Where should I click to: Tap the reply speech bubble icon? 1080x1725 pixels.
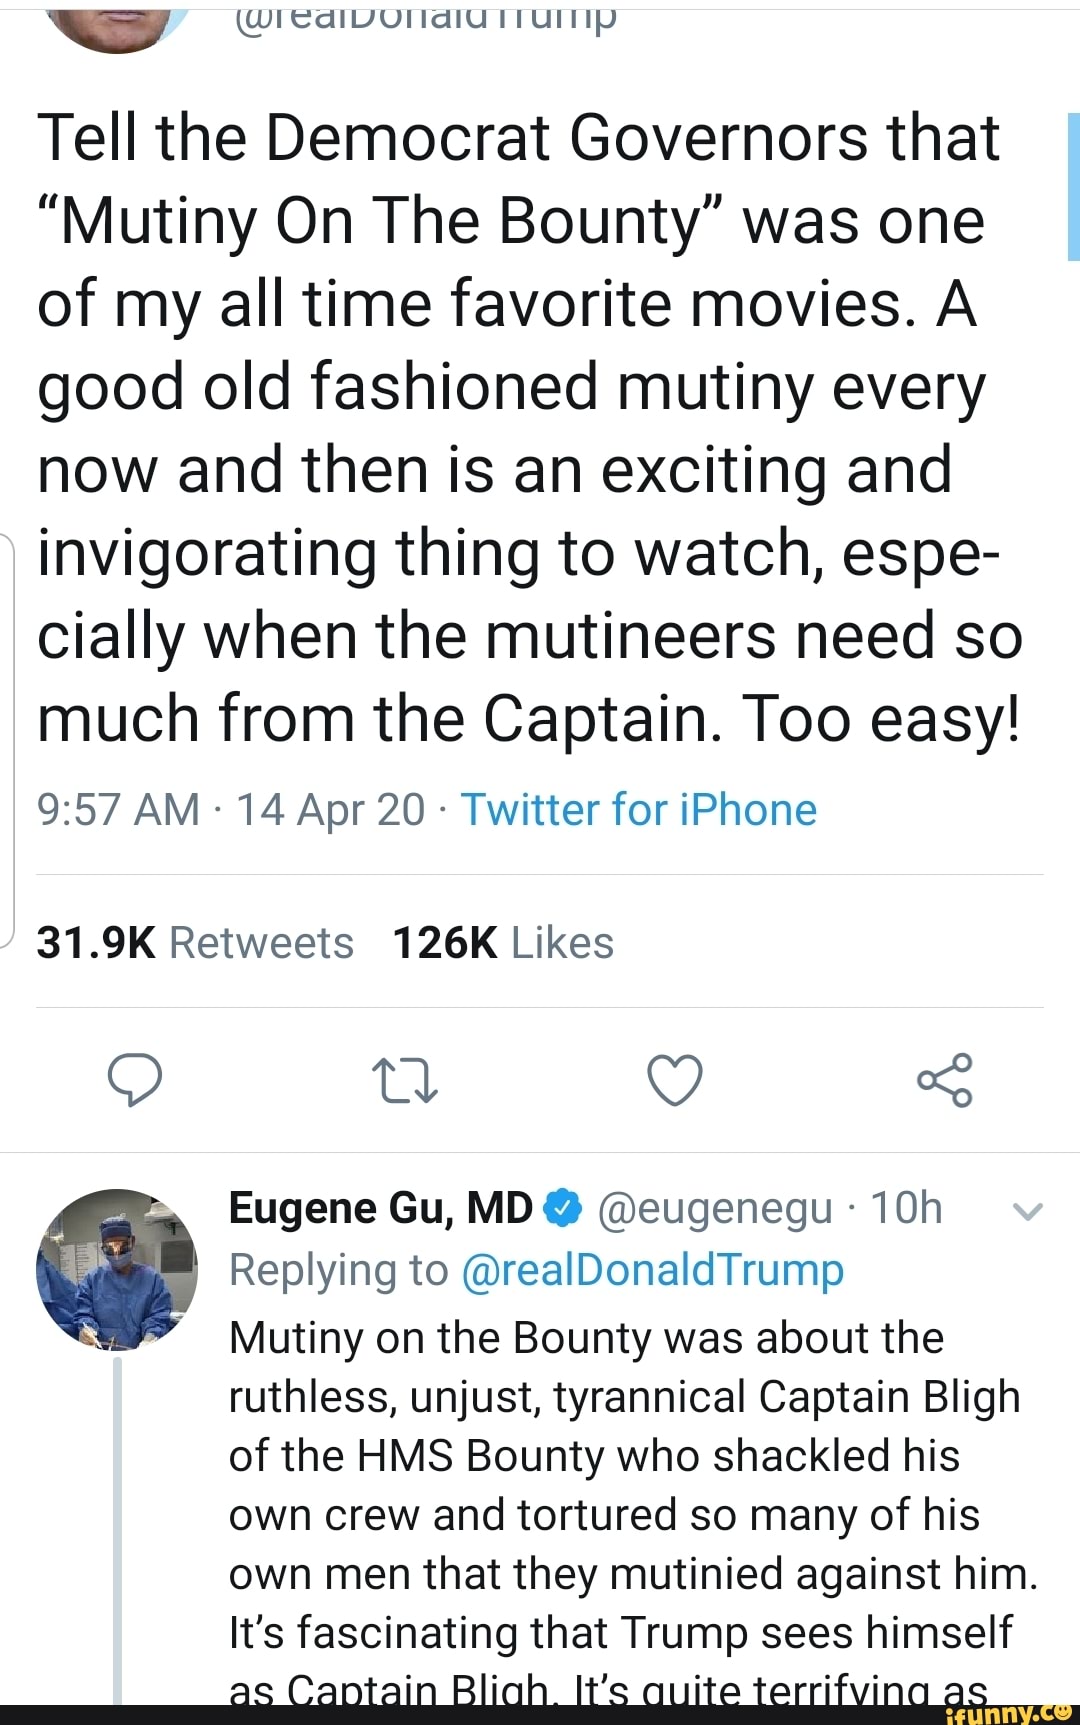135,1080
